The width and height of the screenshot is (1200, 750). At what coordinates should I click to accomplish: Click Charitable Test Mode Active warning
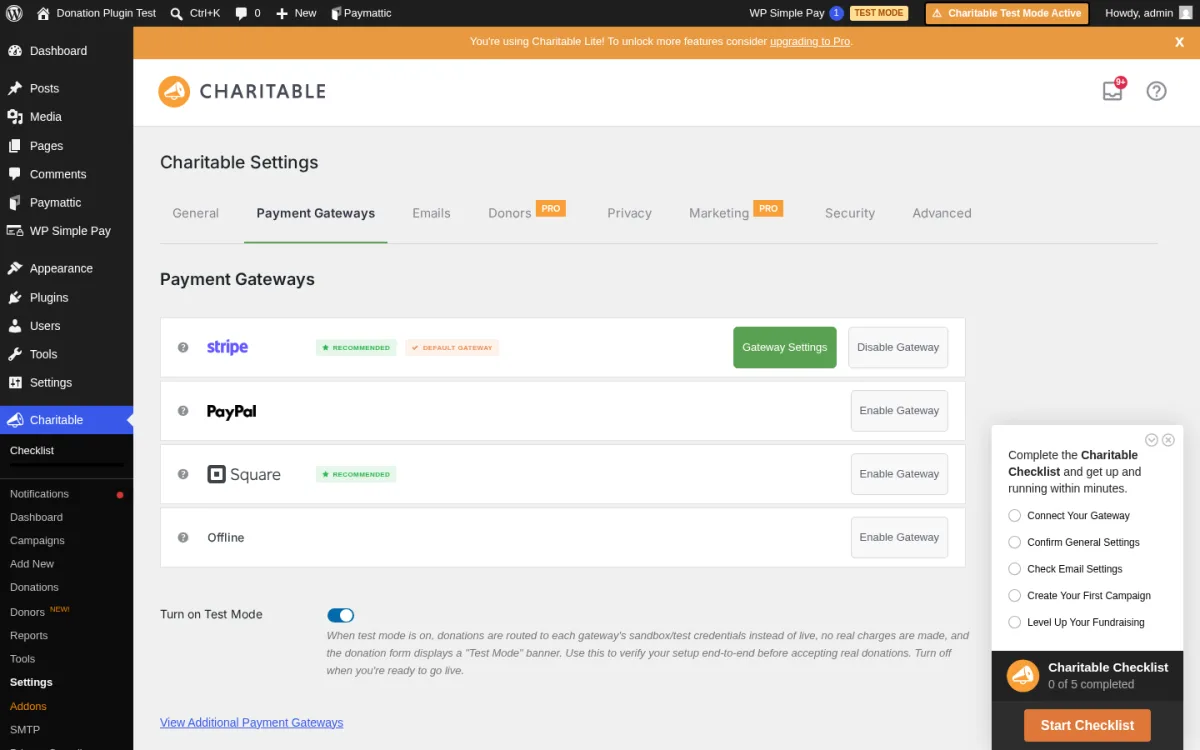coord(1007,13)
